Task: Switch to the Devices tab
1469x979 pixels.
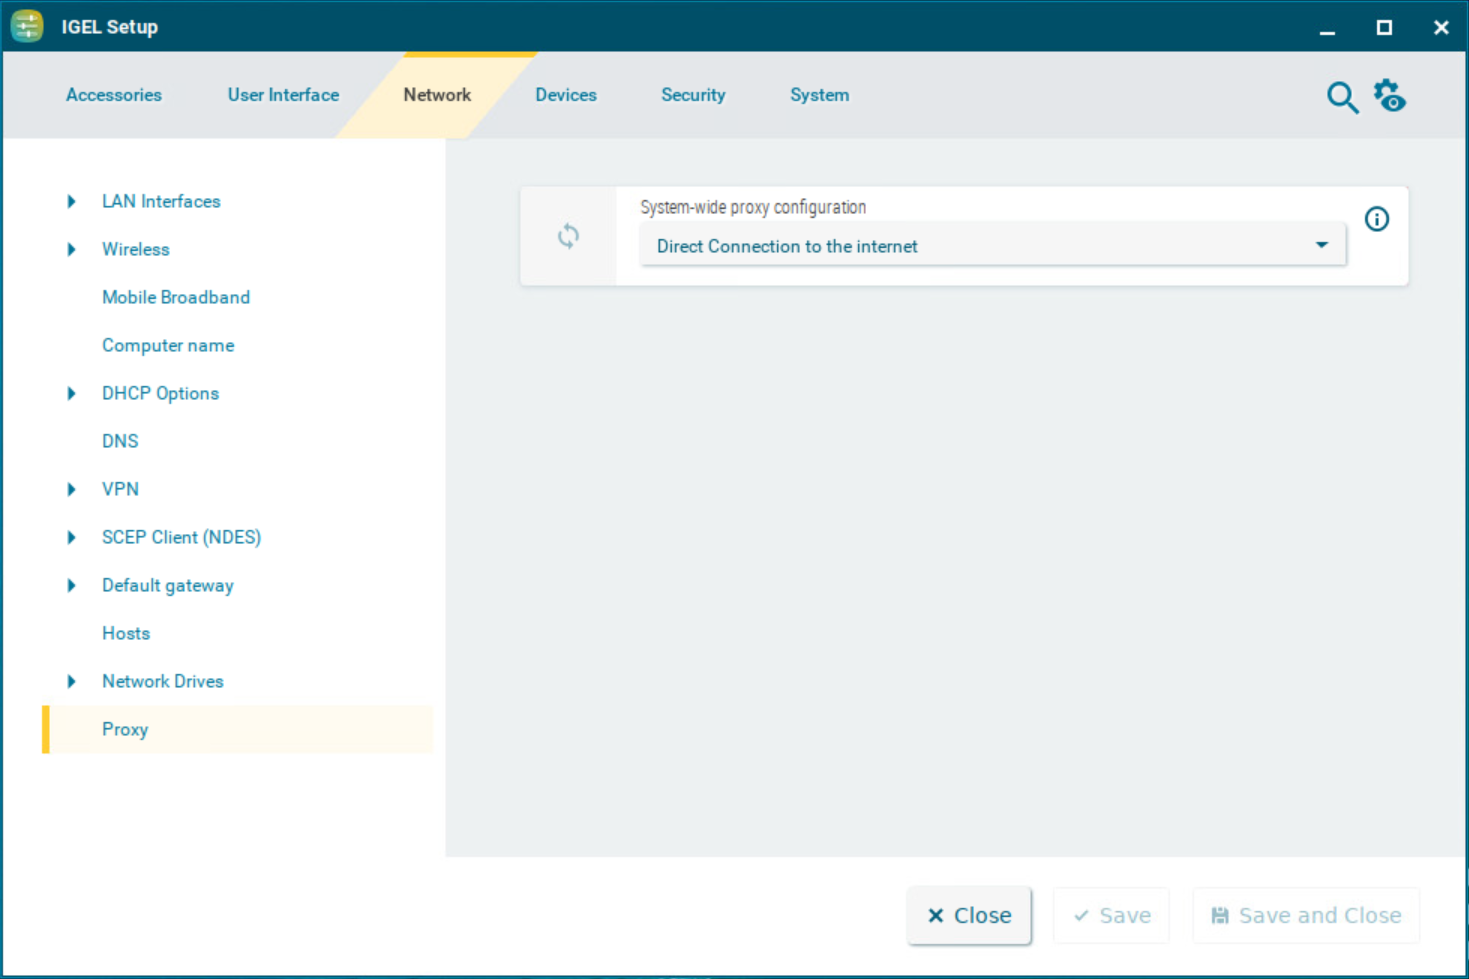Action: pos(565,95)
